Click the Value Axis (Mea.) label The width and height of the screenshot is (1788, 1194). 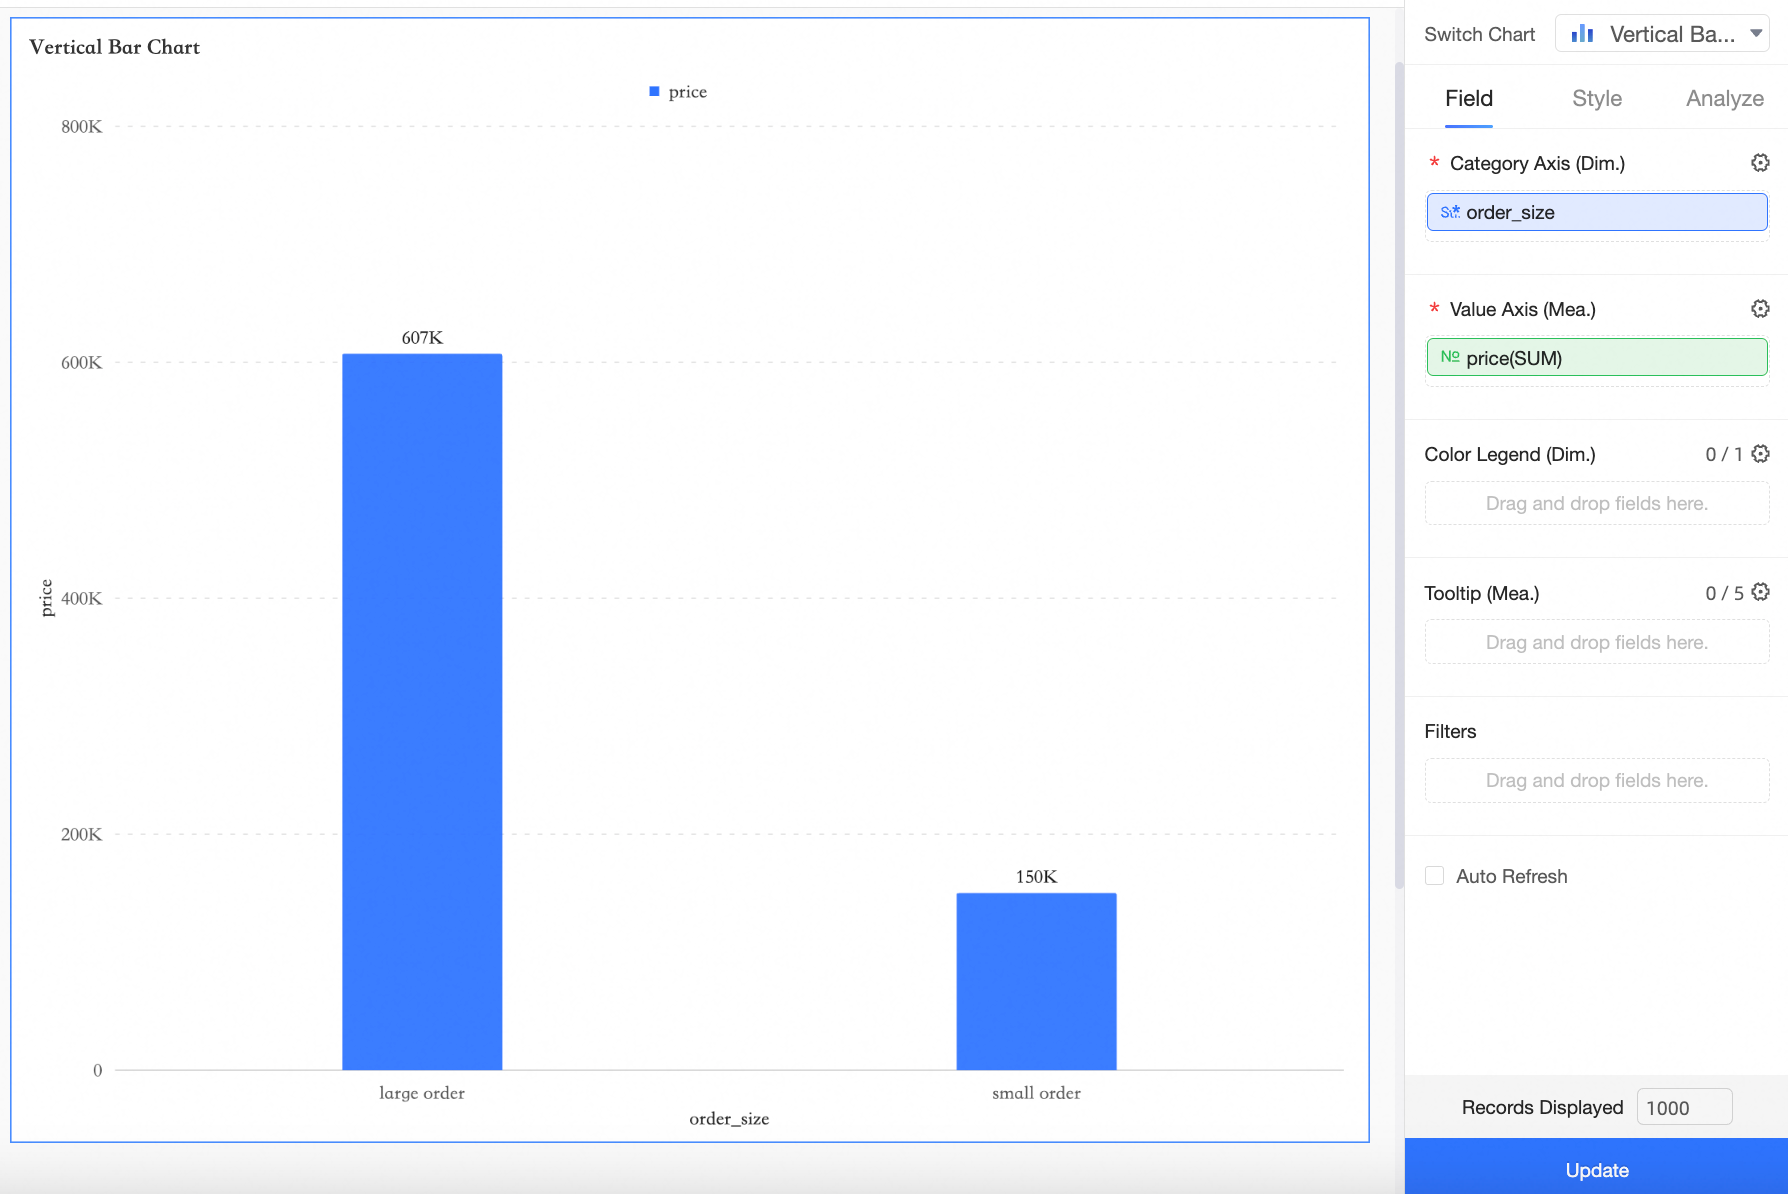(1522, 309)
